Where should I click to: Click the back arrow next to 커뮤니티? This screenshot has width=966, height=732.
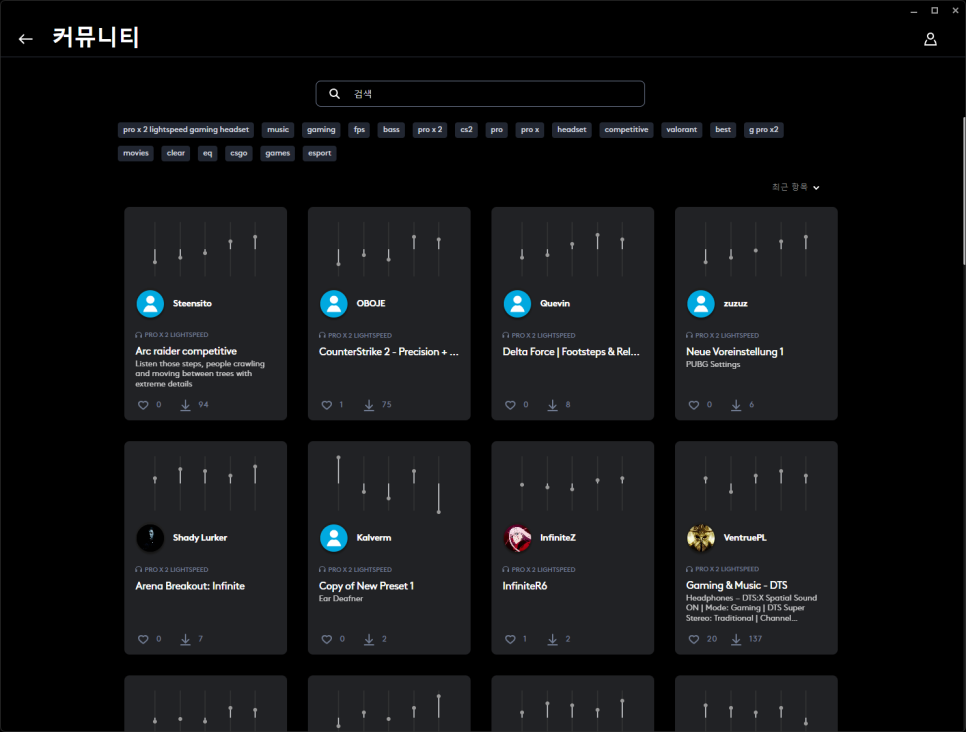point(26,39)
